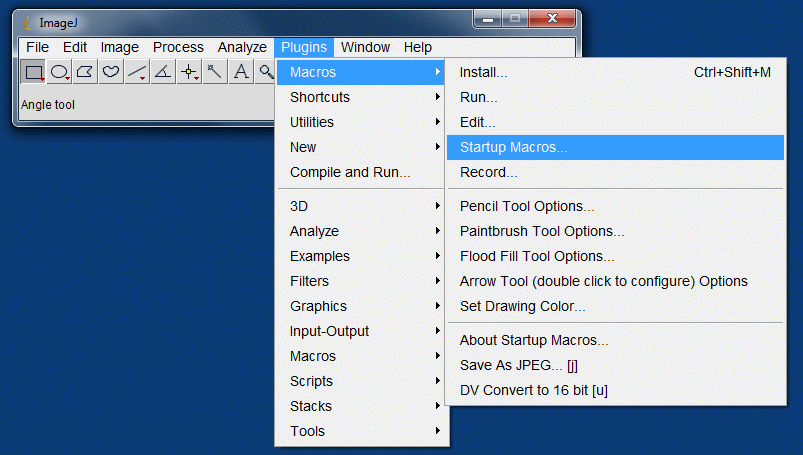
Task: Expand the Graphics submenu
Action: tap(361, 306)
